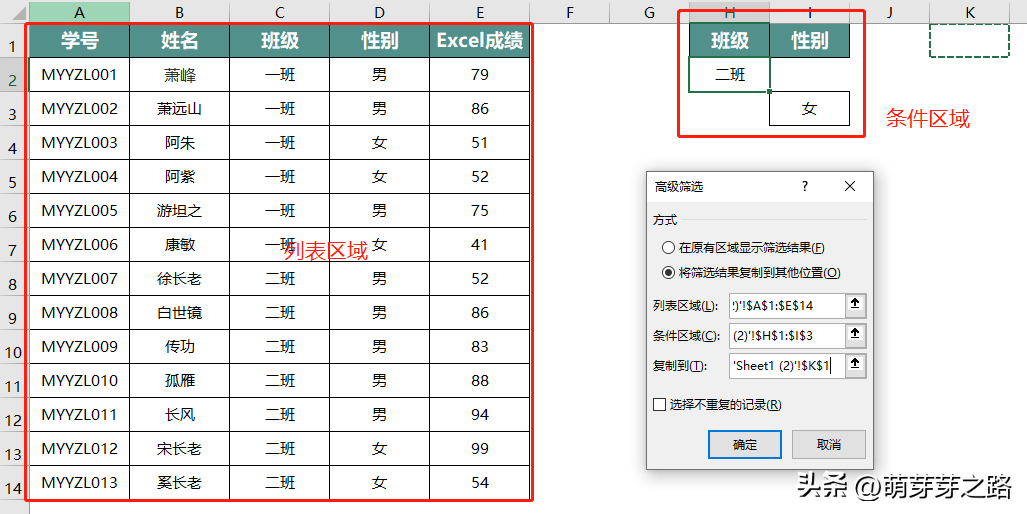Click criteria cell 女 in column I
This screenshot has width=1027, height=514.
(x=810, y=109)
